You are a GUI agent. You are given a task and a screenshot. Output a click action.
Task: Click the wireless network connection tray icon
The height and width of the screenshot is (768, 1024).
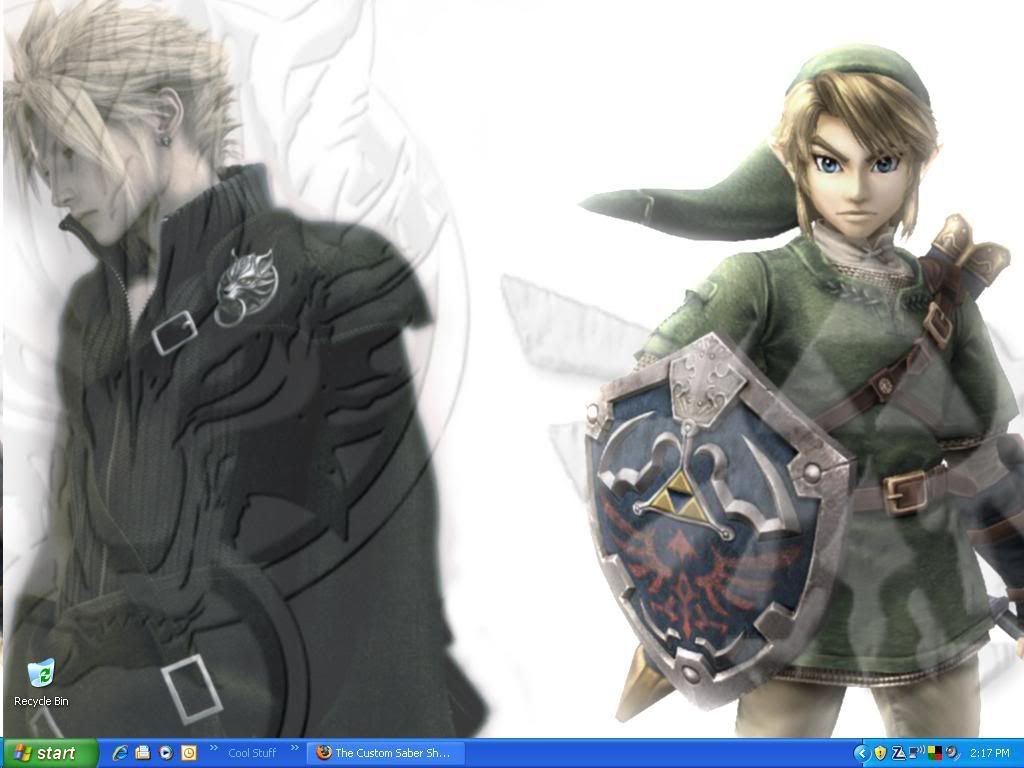coord(916,753)
